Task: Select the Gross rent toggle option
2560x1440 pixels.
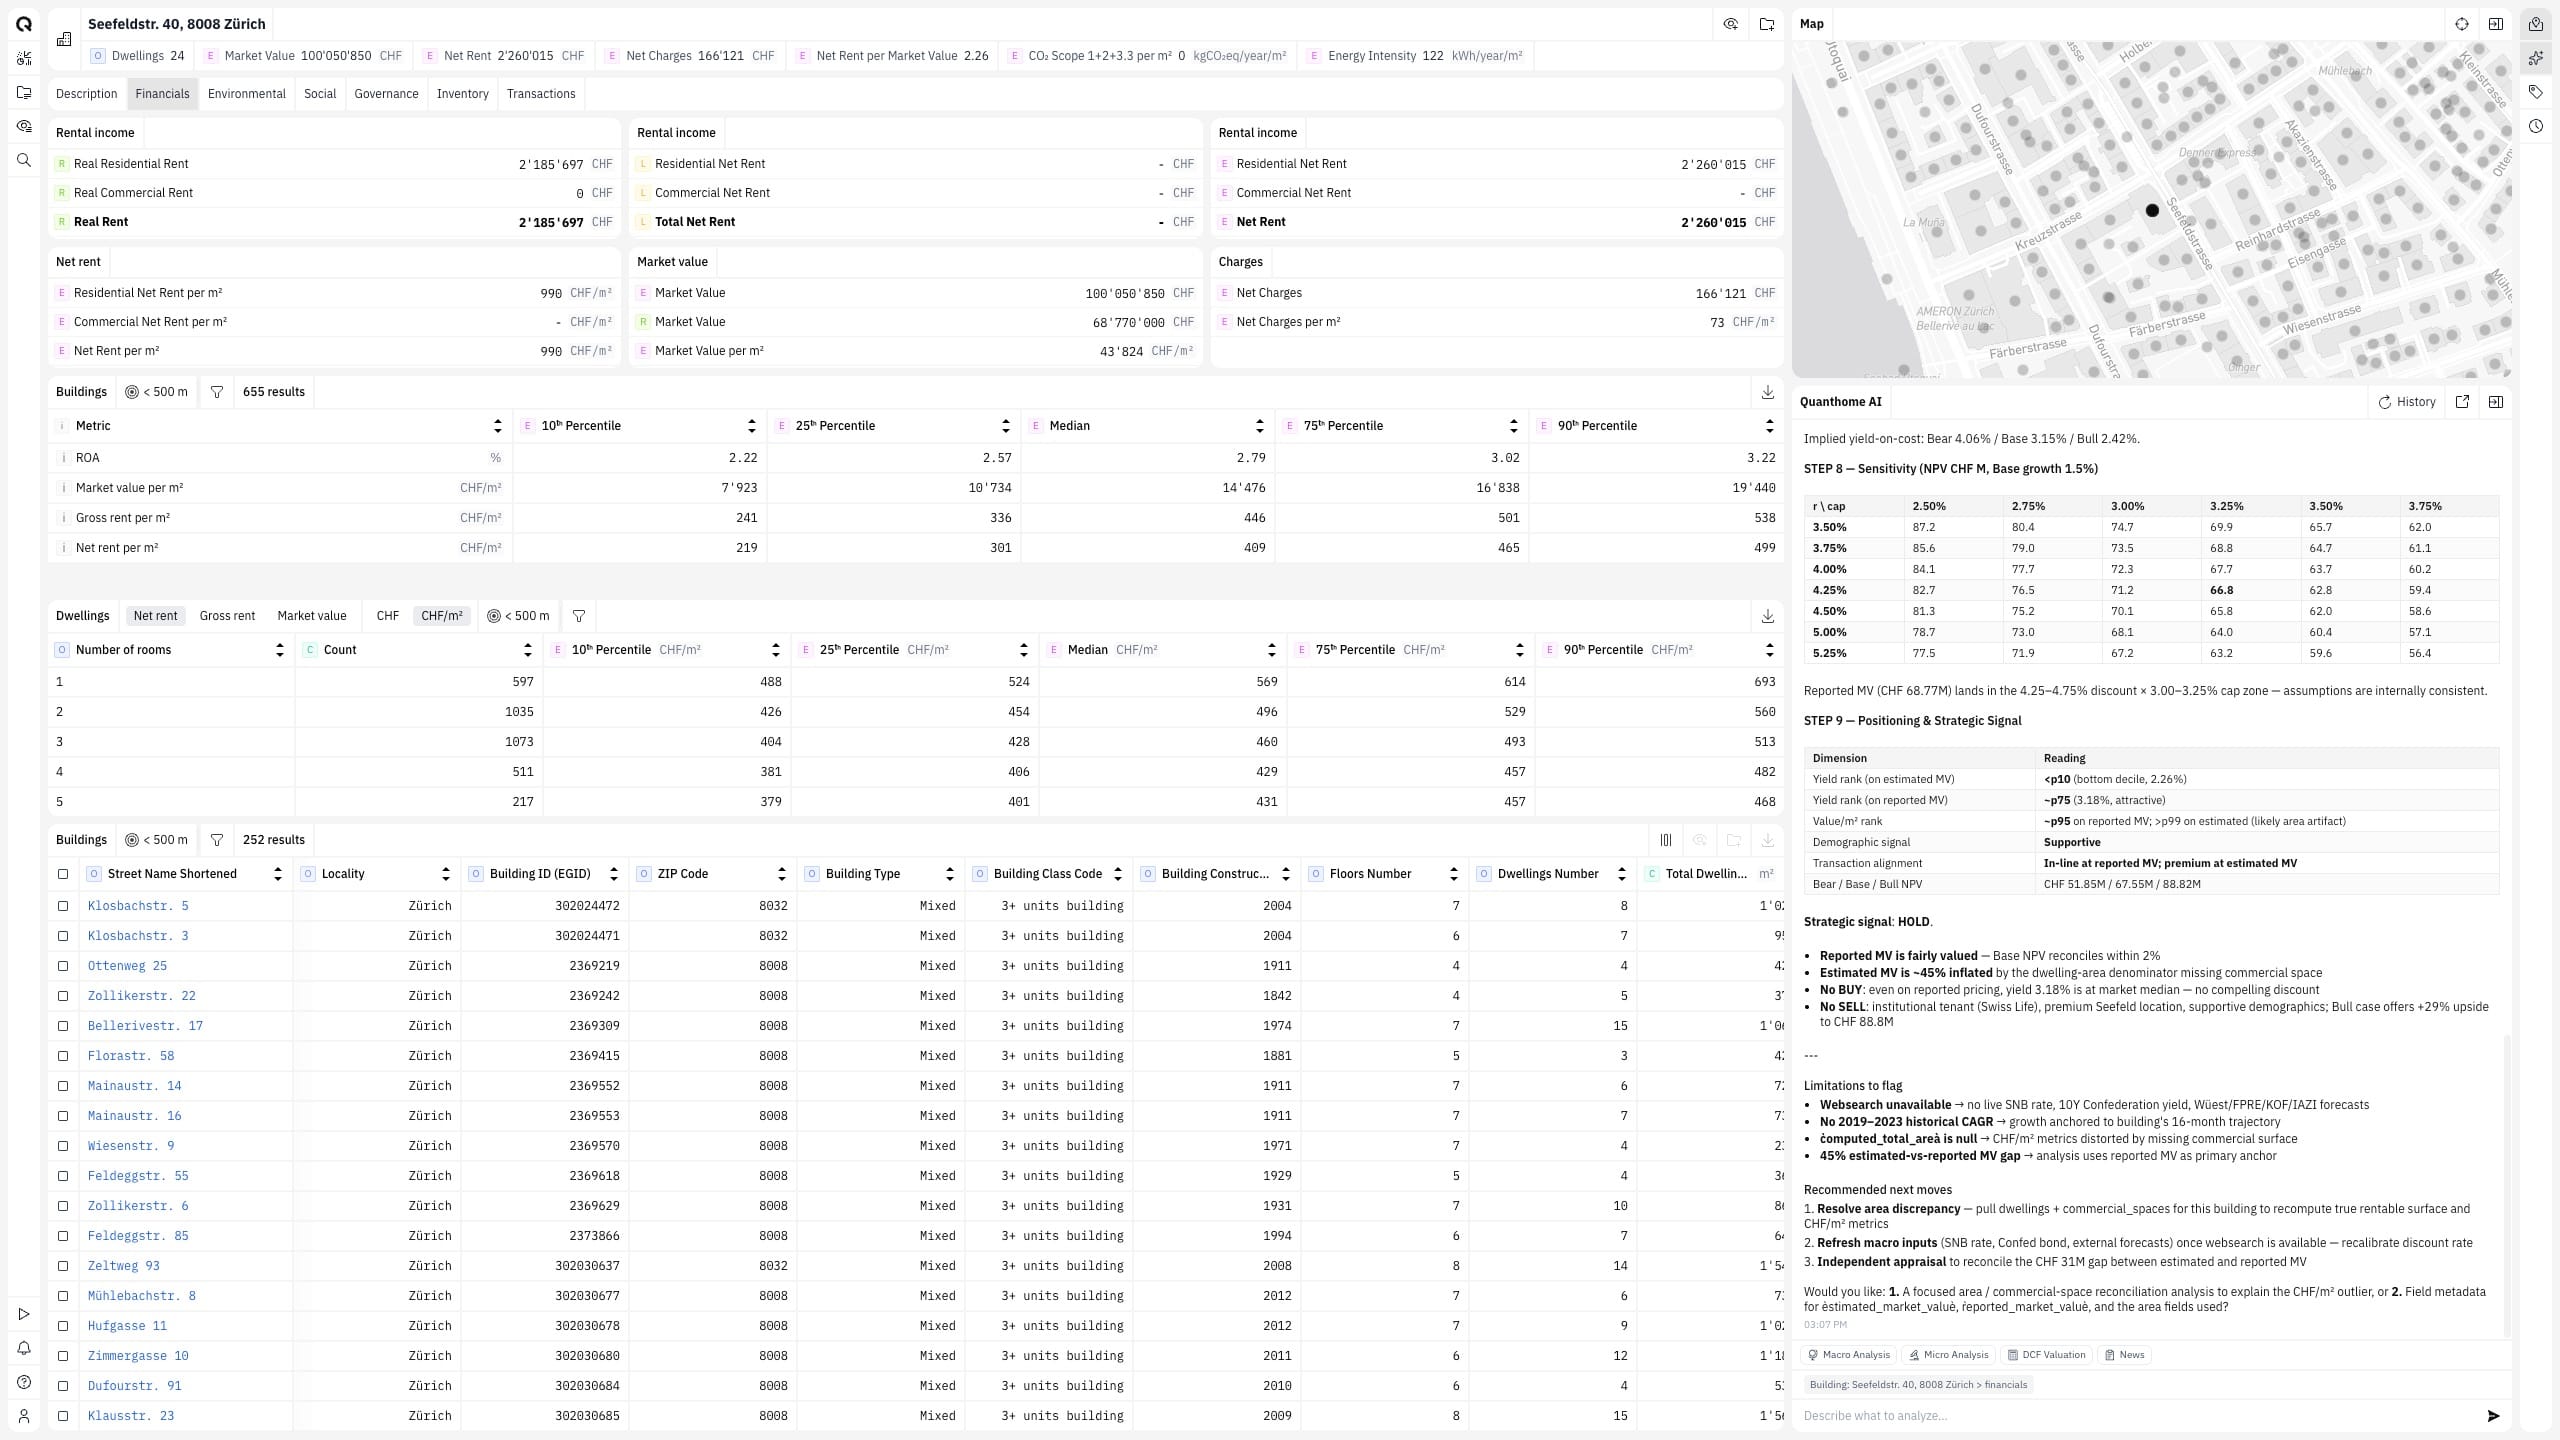Action: pos(227,616)
